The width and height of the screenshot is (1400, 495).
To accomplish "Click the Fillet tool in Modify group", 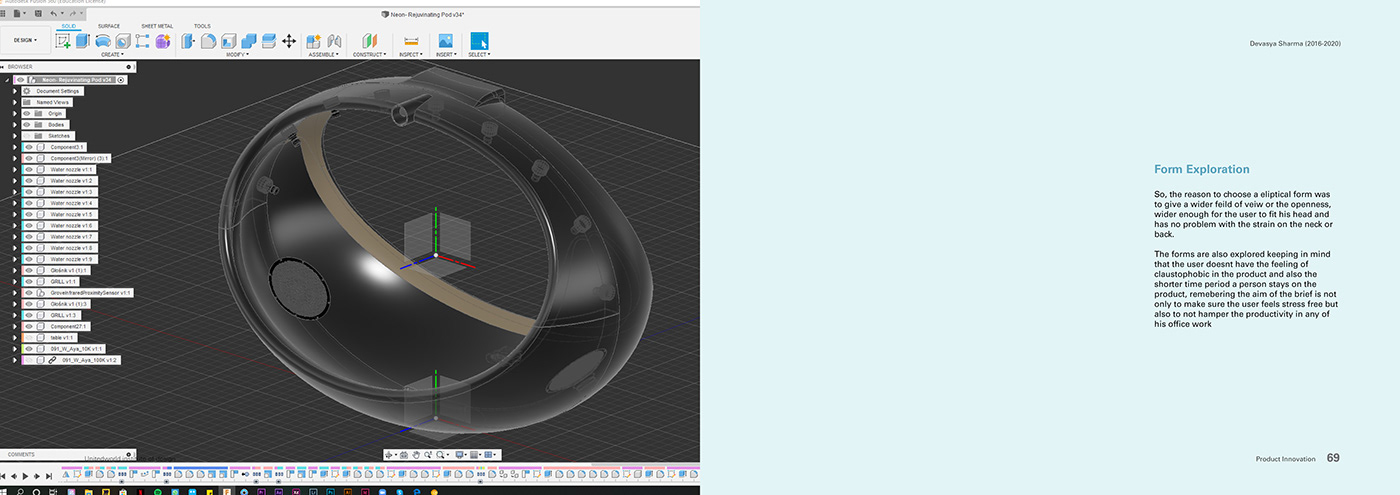I will click(x=209, y=41).
